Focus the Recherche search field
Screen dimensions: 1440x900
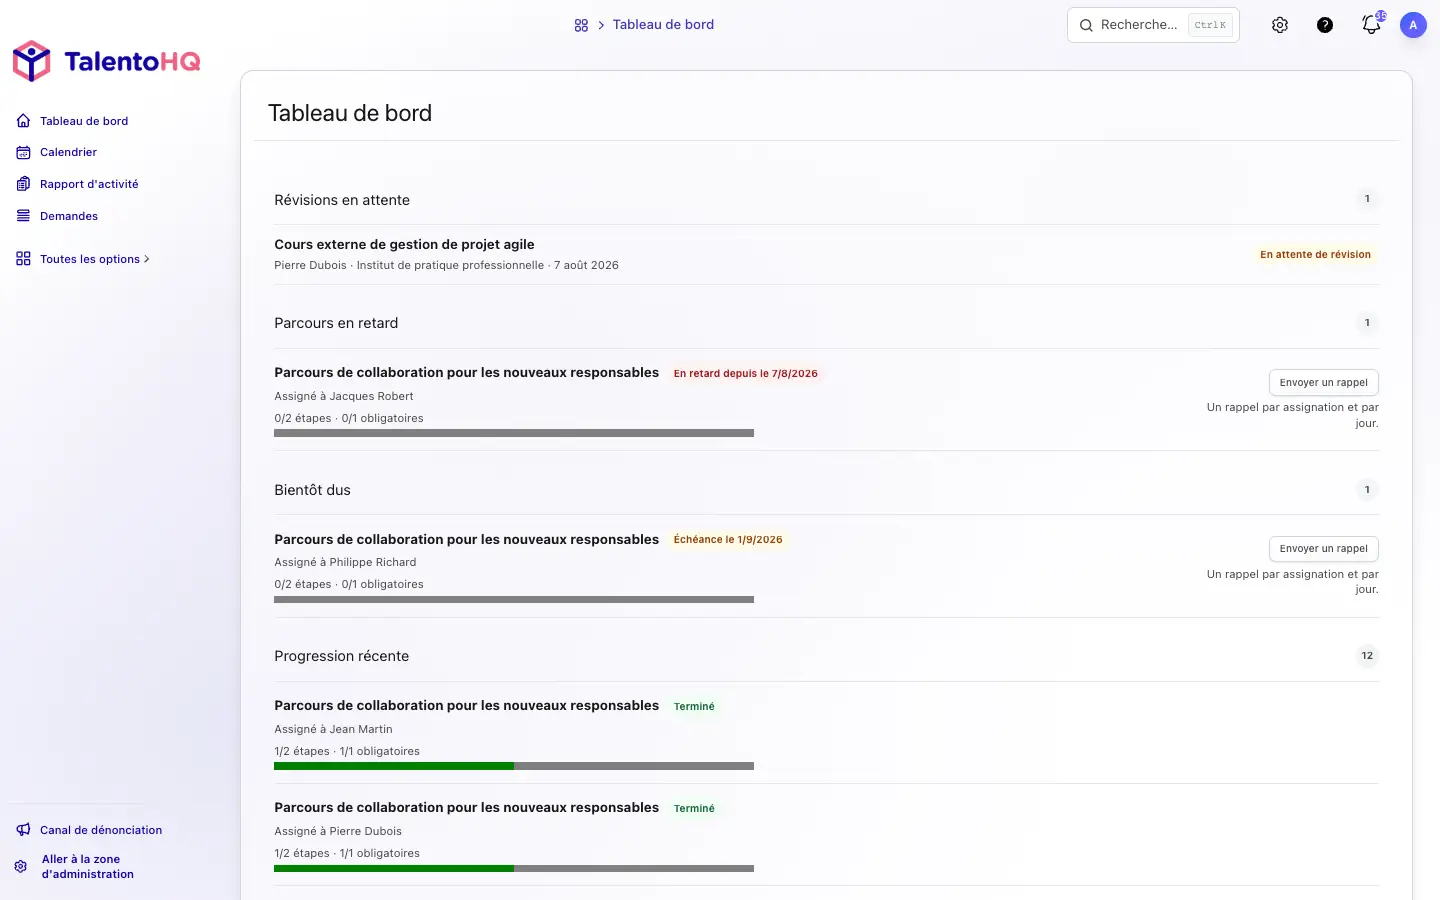tap(1153, 25)
